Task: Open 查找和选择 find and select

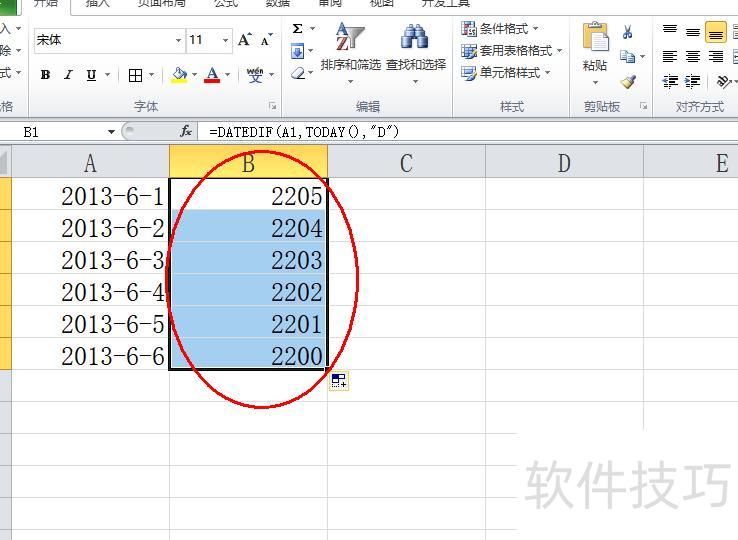Action: [416, 52]
